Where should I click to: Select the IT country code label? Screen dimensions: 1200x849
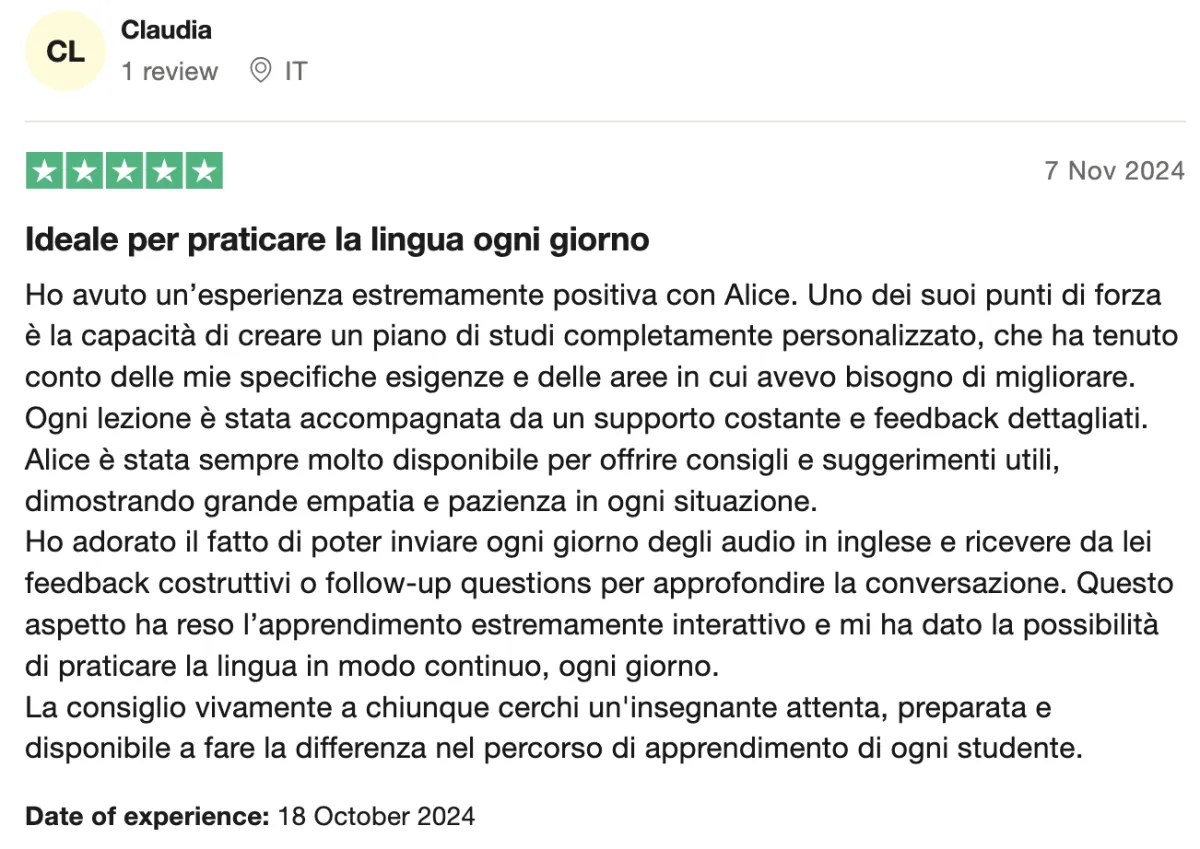point(295,72)
